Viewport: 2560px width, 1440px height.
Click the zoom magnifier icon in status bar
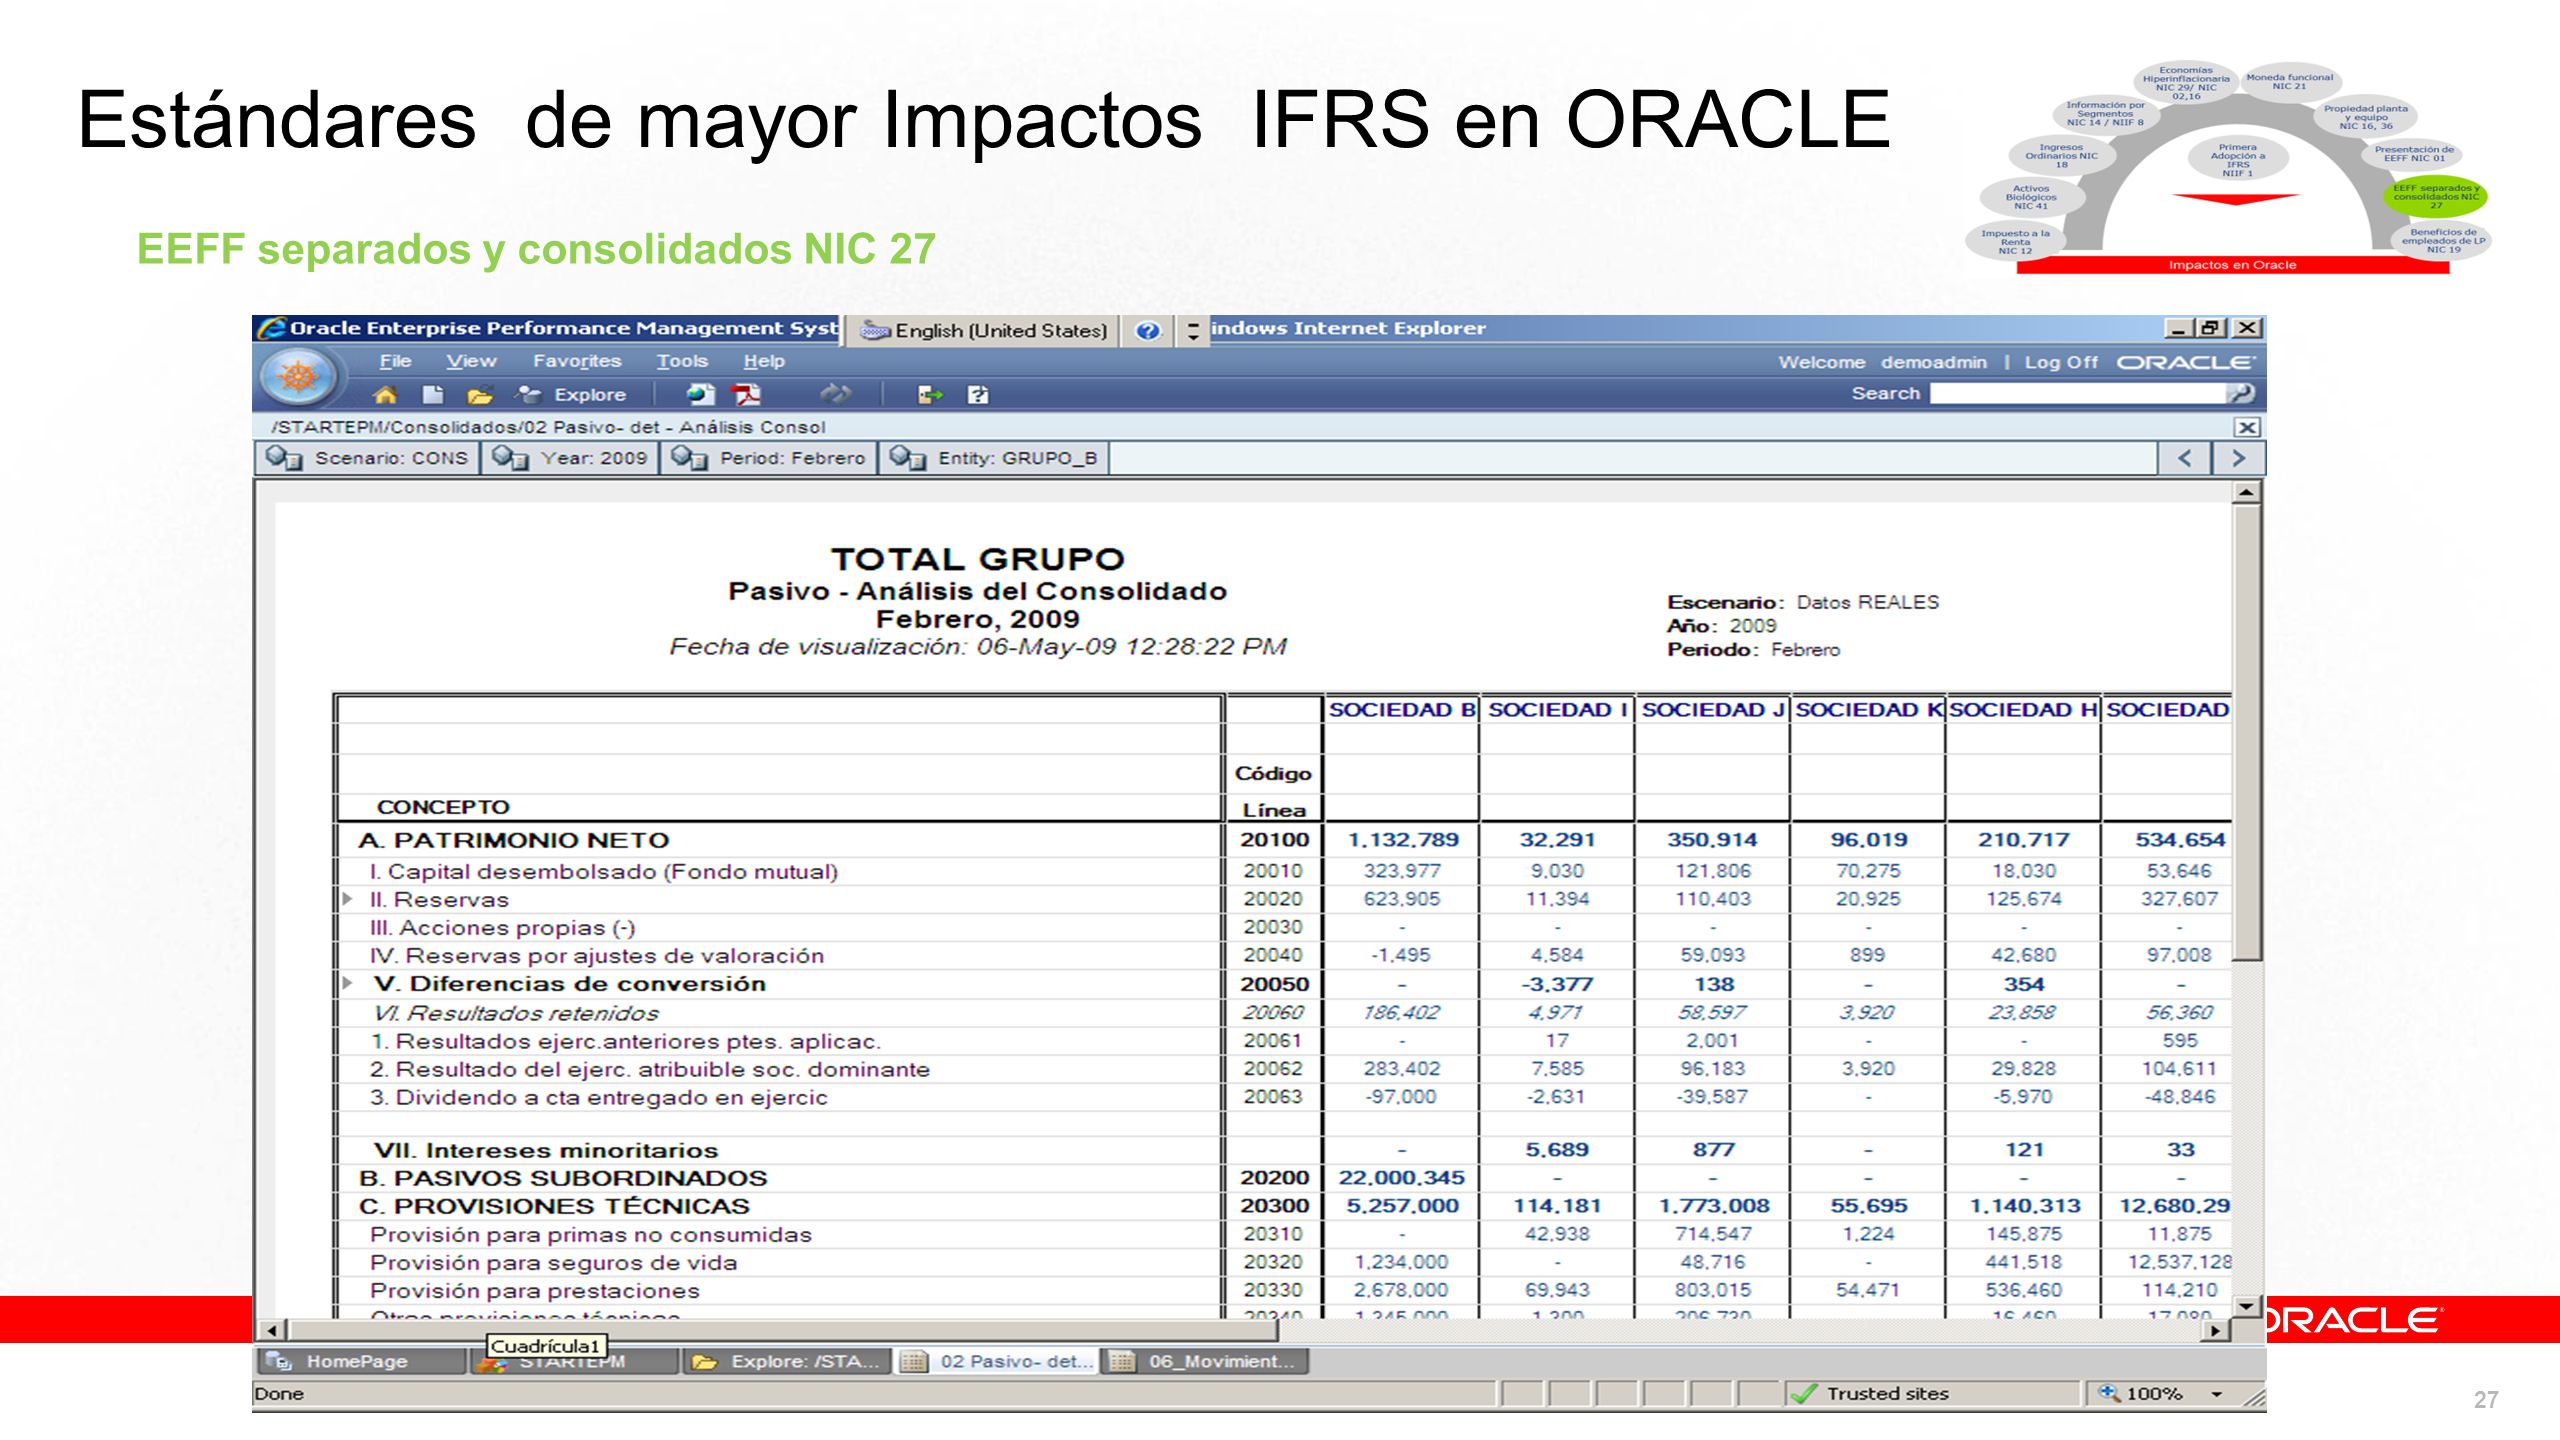pos(2108,1393)
